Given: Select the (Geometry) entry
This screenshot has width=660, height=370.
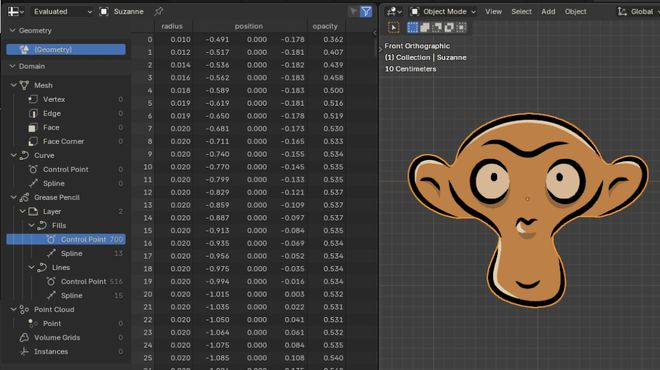Looking at the screenshot, I should (x=66, y=49).
